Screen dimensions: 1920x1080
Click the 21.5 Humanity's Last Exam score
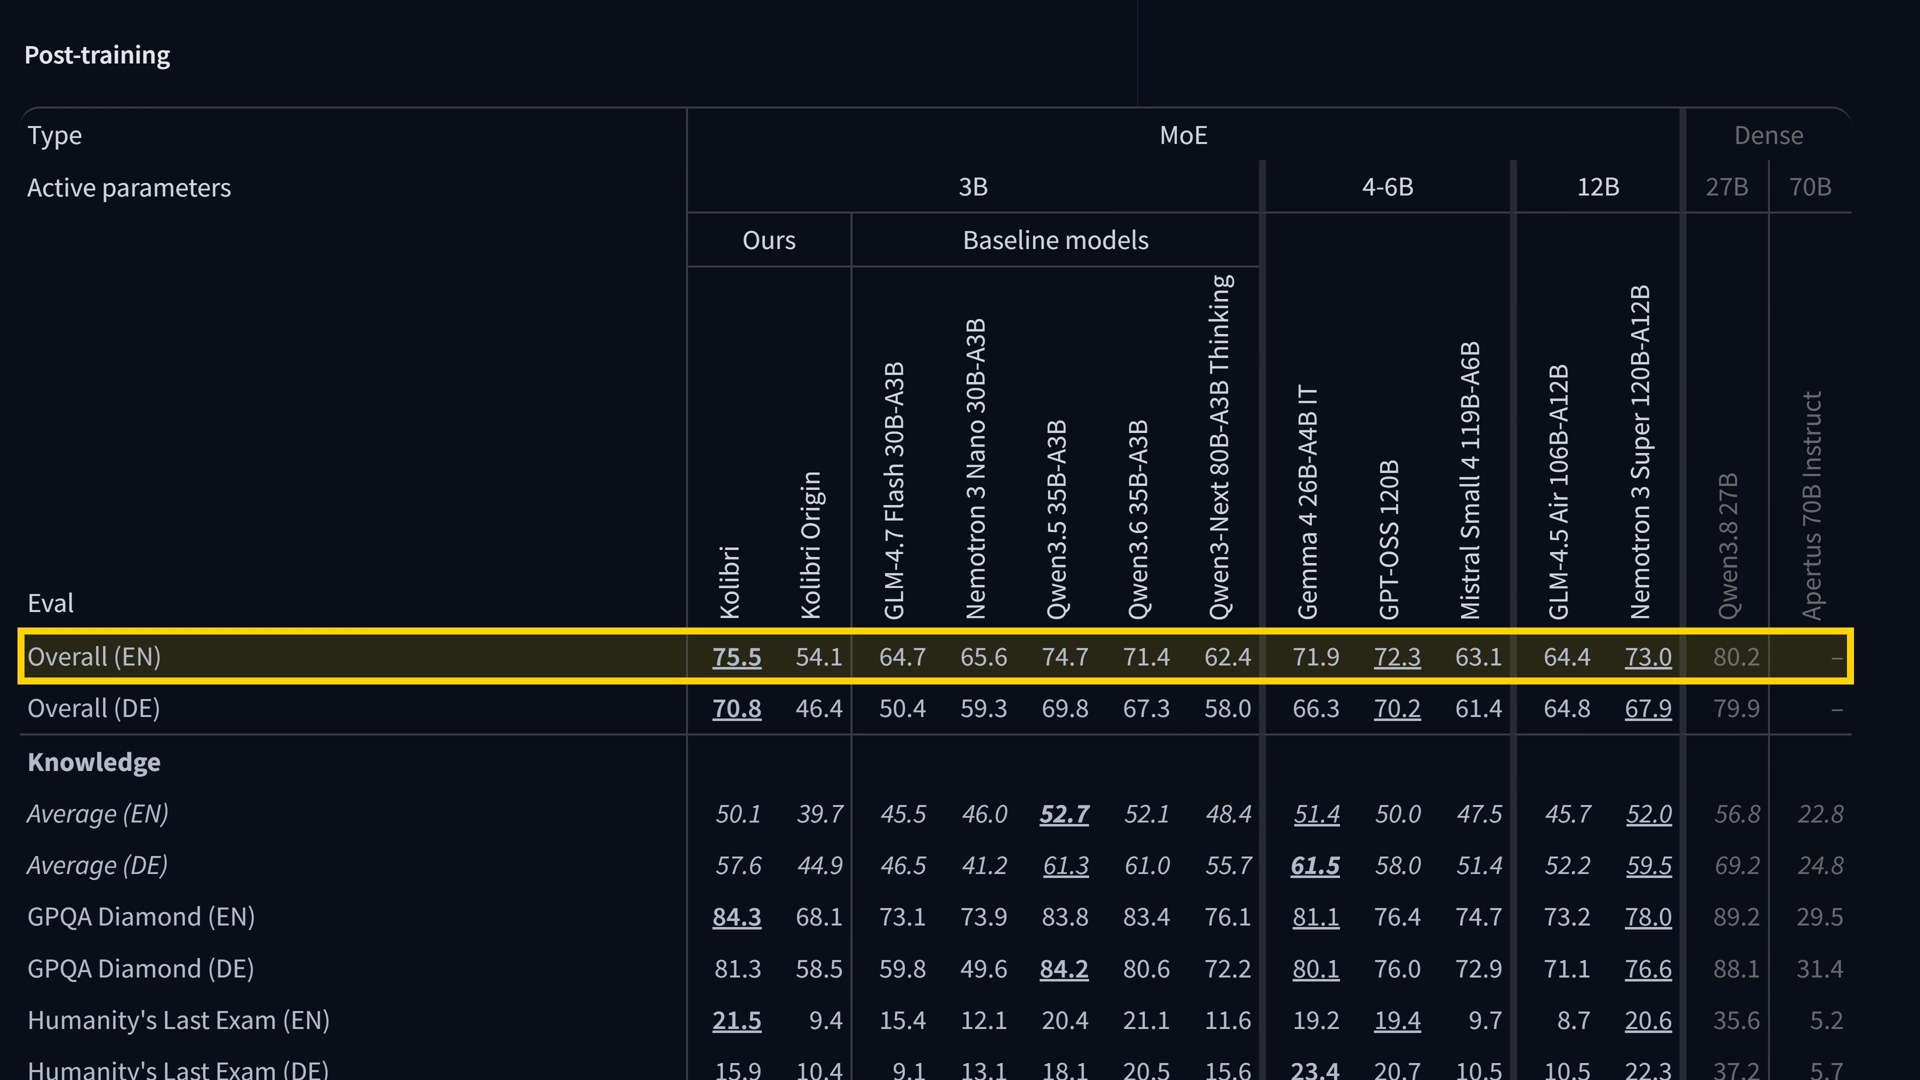point(736,1020)
